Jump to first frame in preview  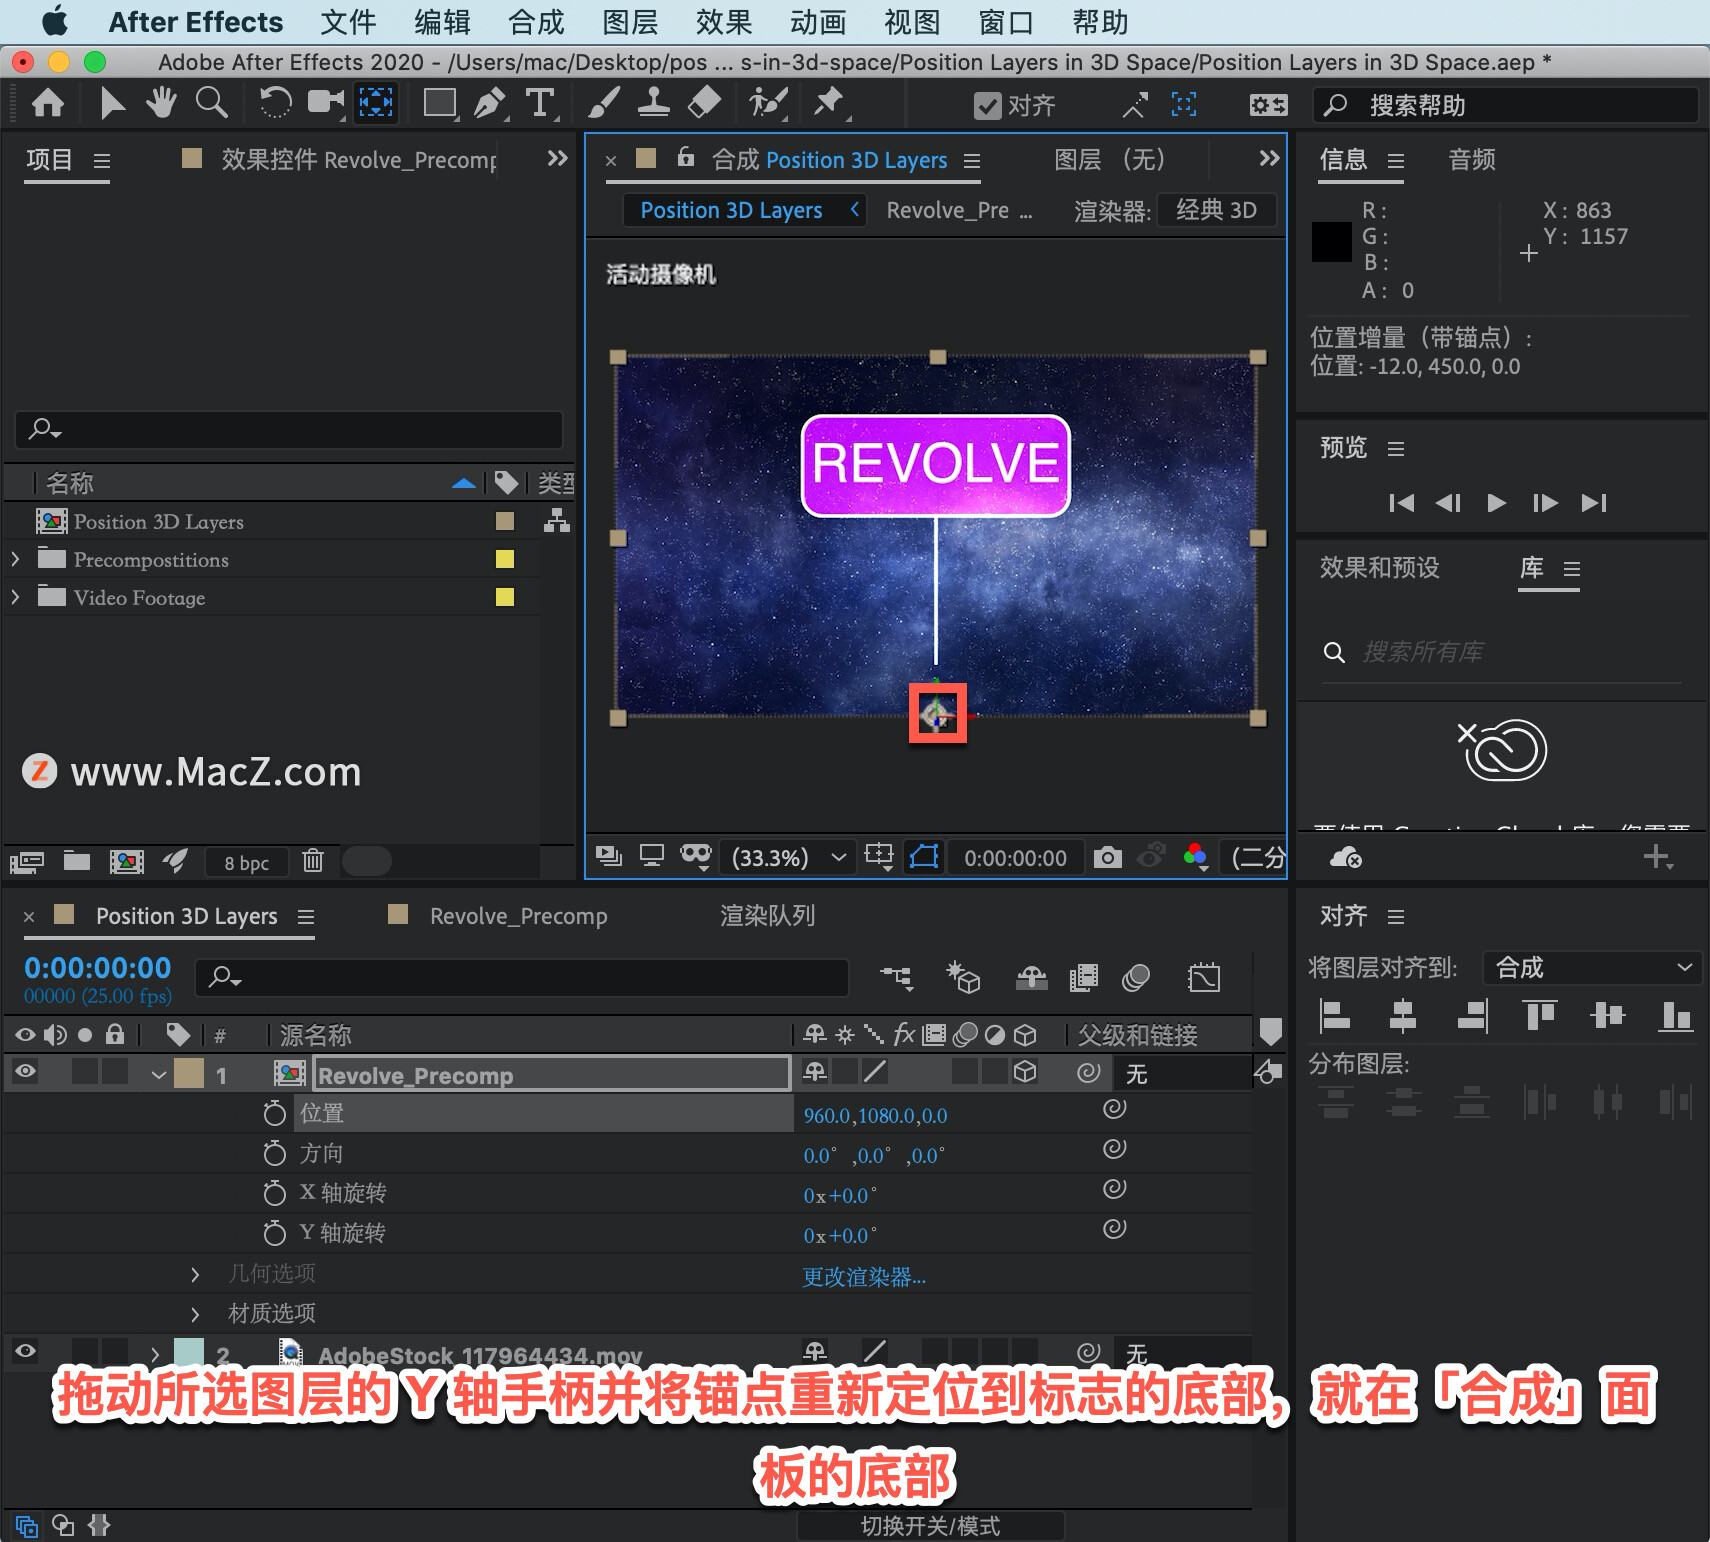point(1401,503)
